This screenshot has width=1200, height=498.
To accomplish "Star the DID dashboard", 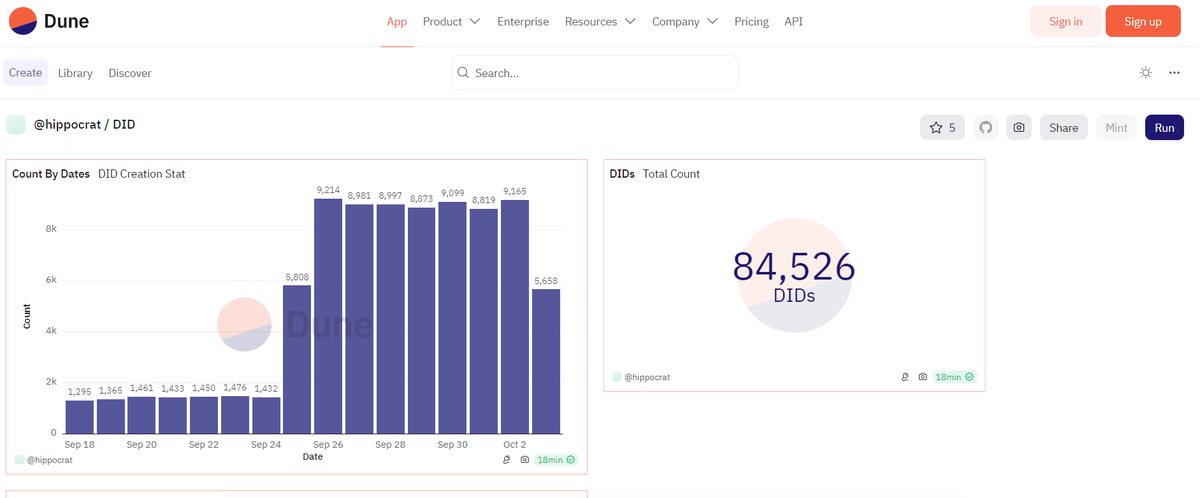I will click(943, 128).
